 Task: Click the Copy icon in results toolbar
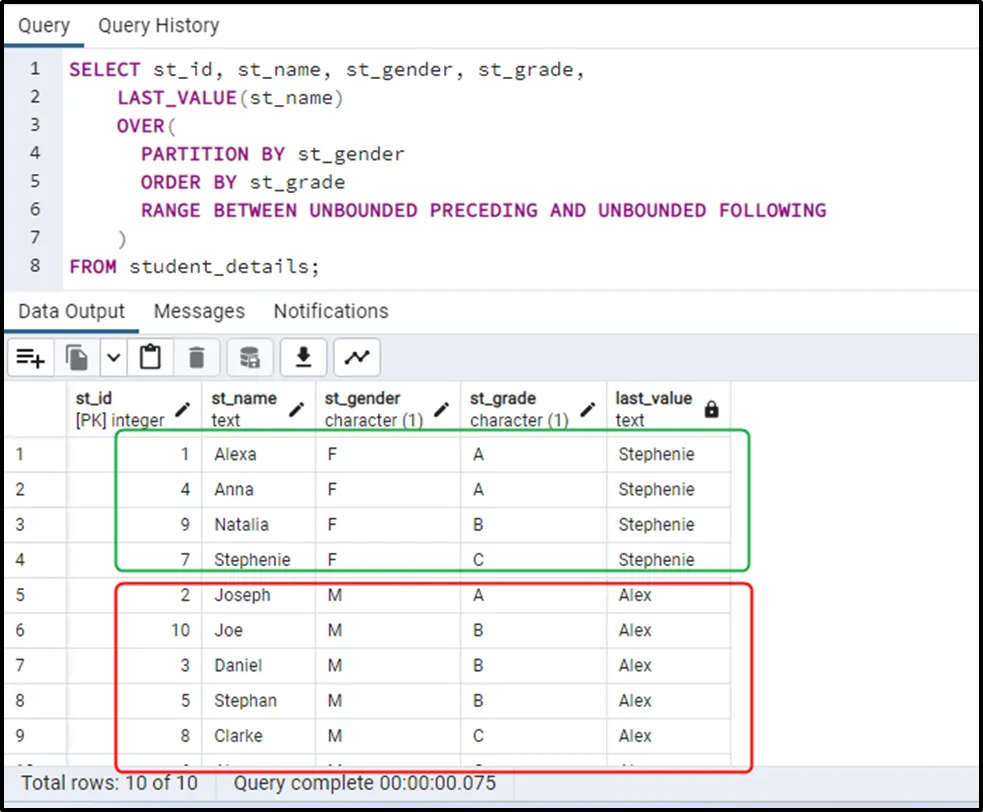click(x=76, y=357)
